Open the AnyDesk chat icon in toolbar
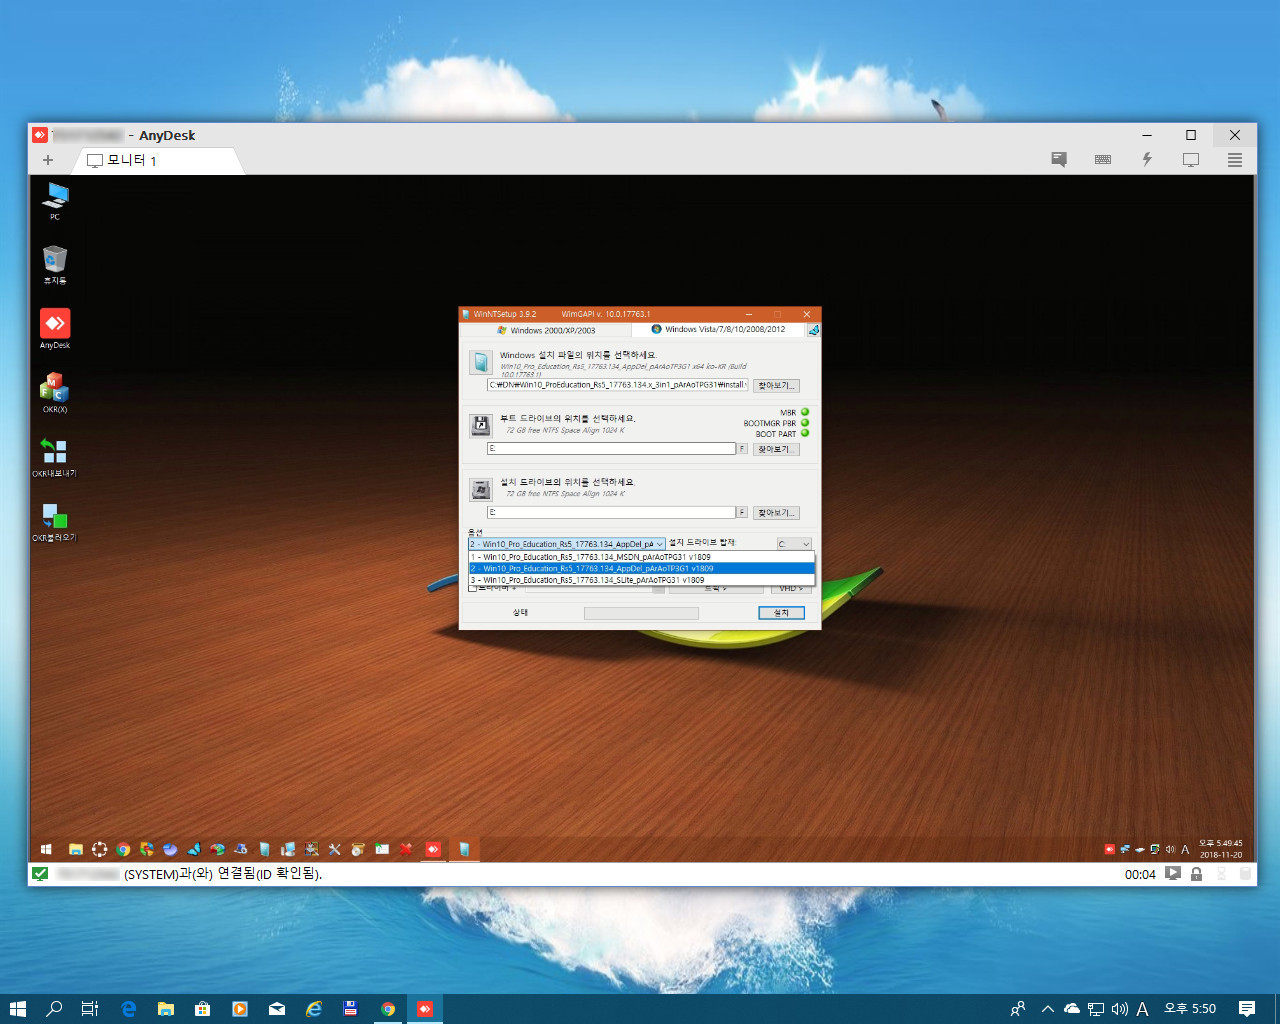Image resolution: width=1280 pixels, height=1024 pixels. [x=1059, y=160]
